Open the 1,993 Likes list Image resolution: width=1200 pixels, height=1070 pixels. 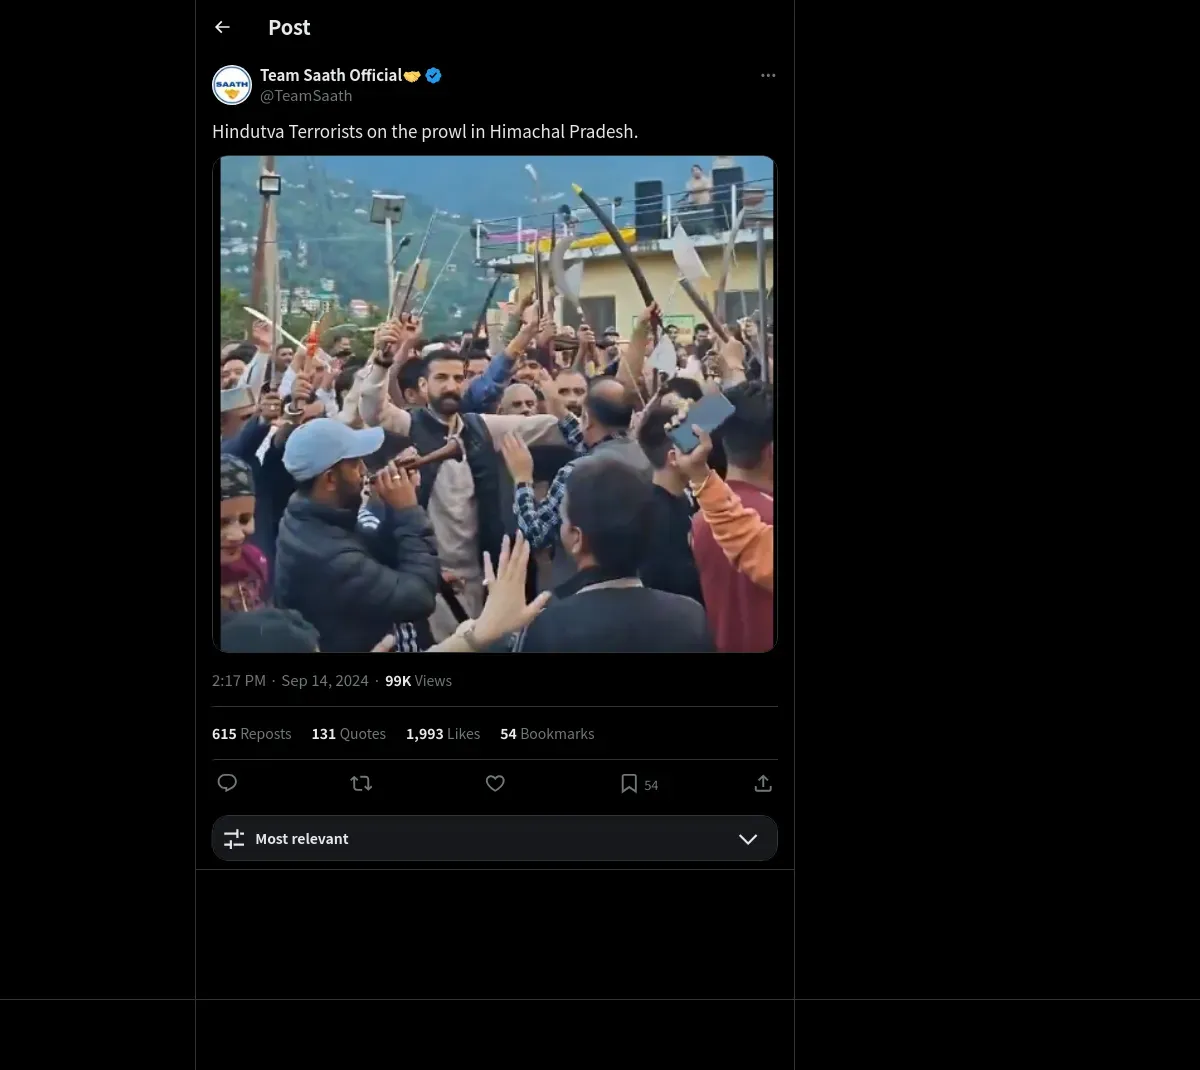pos(443,734)
